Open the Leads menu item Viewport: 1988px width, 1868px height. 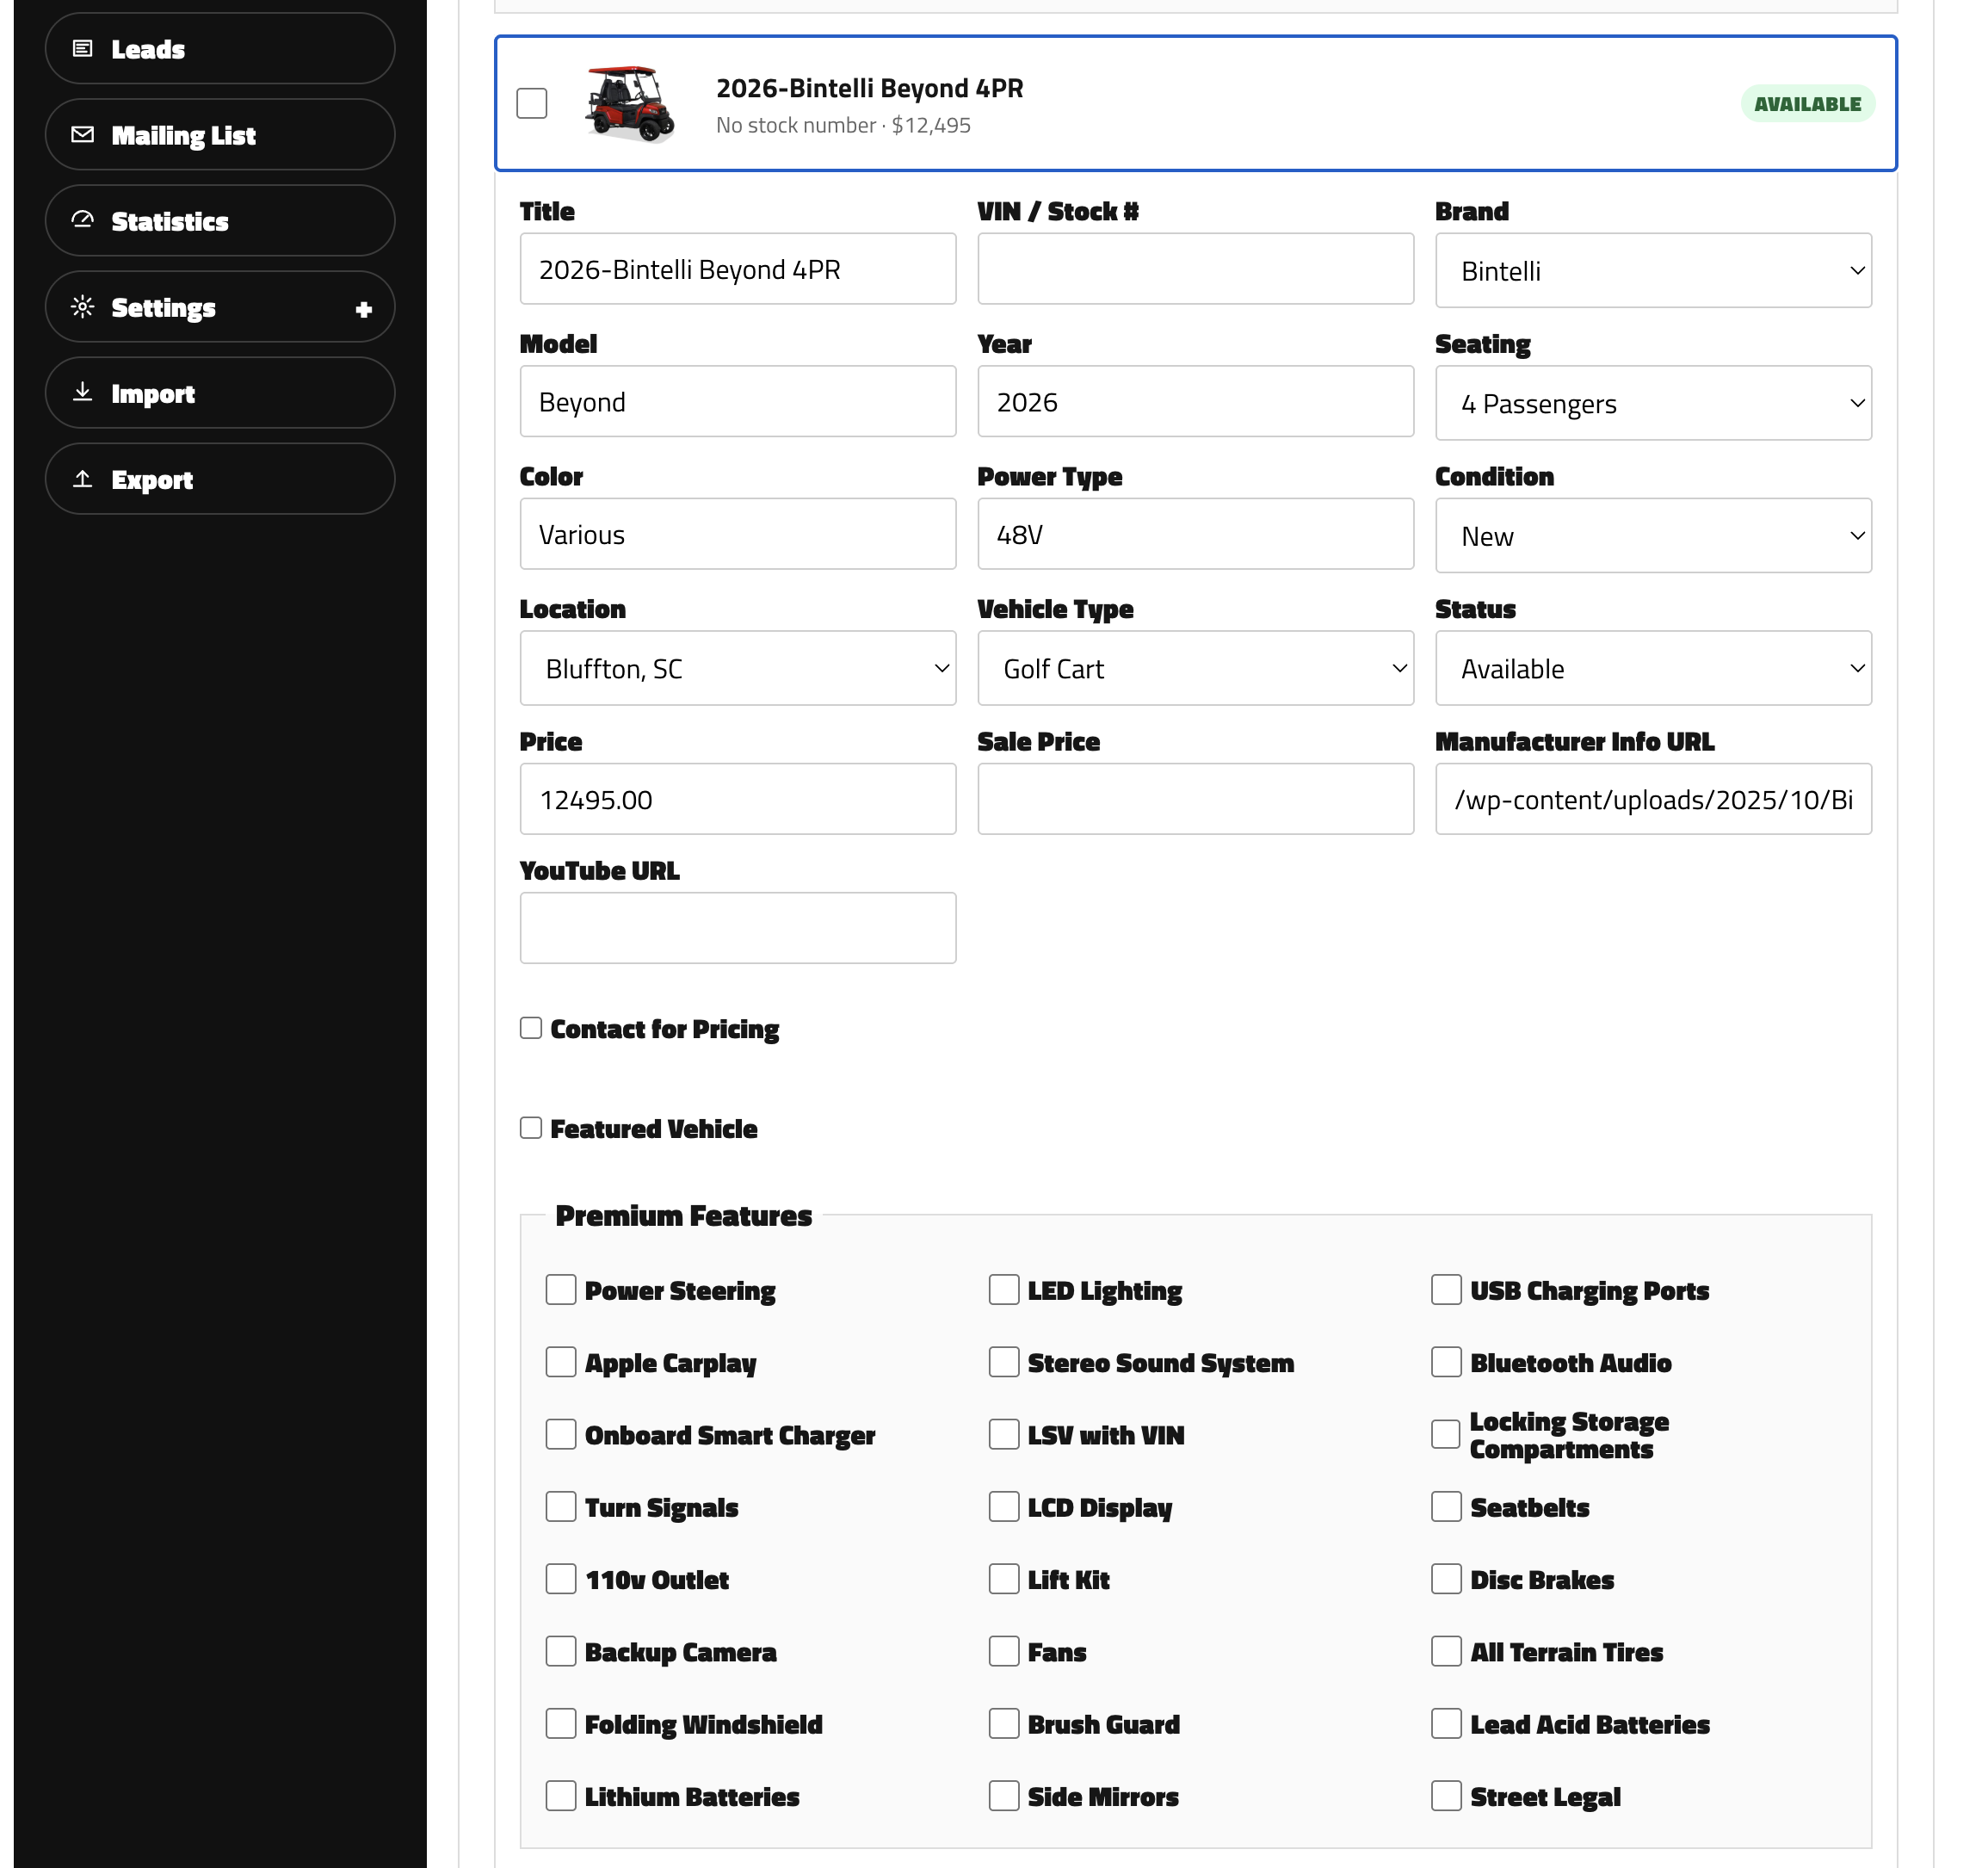click(220, 48)
